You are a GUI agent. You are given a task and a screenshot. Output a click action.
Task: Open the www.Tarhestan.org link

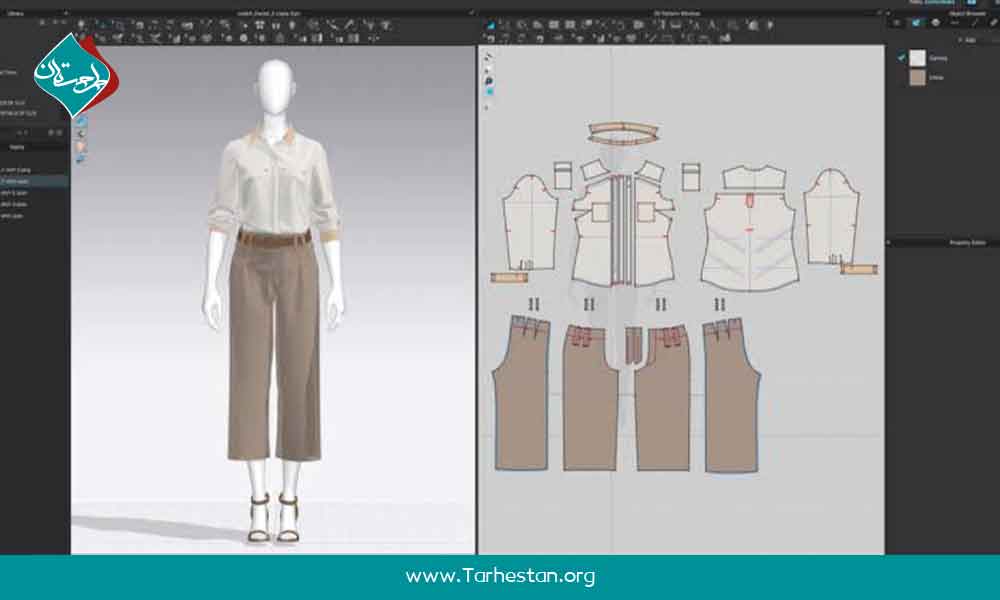coord(500,576)
